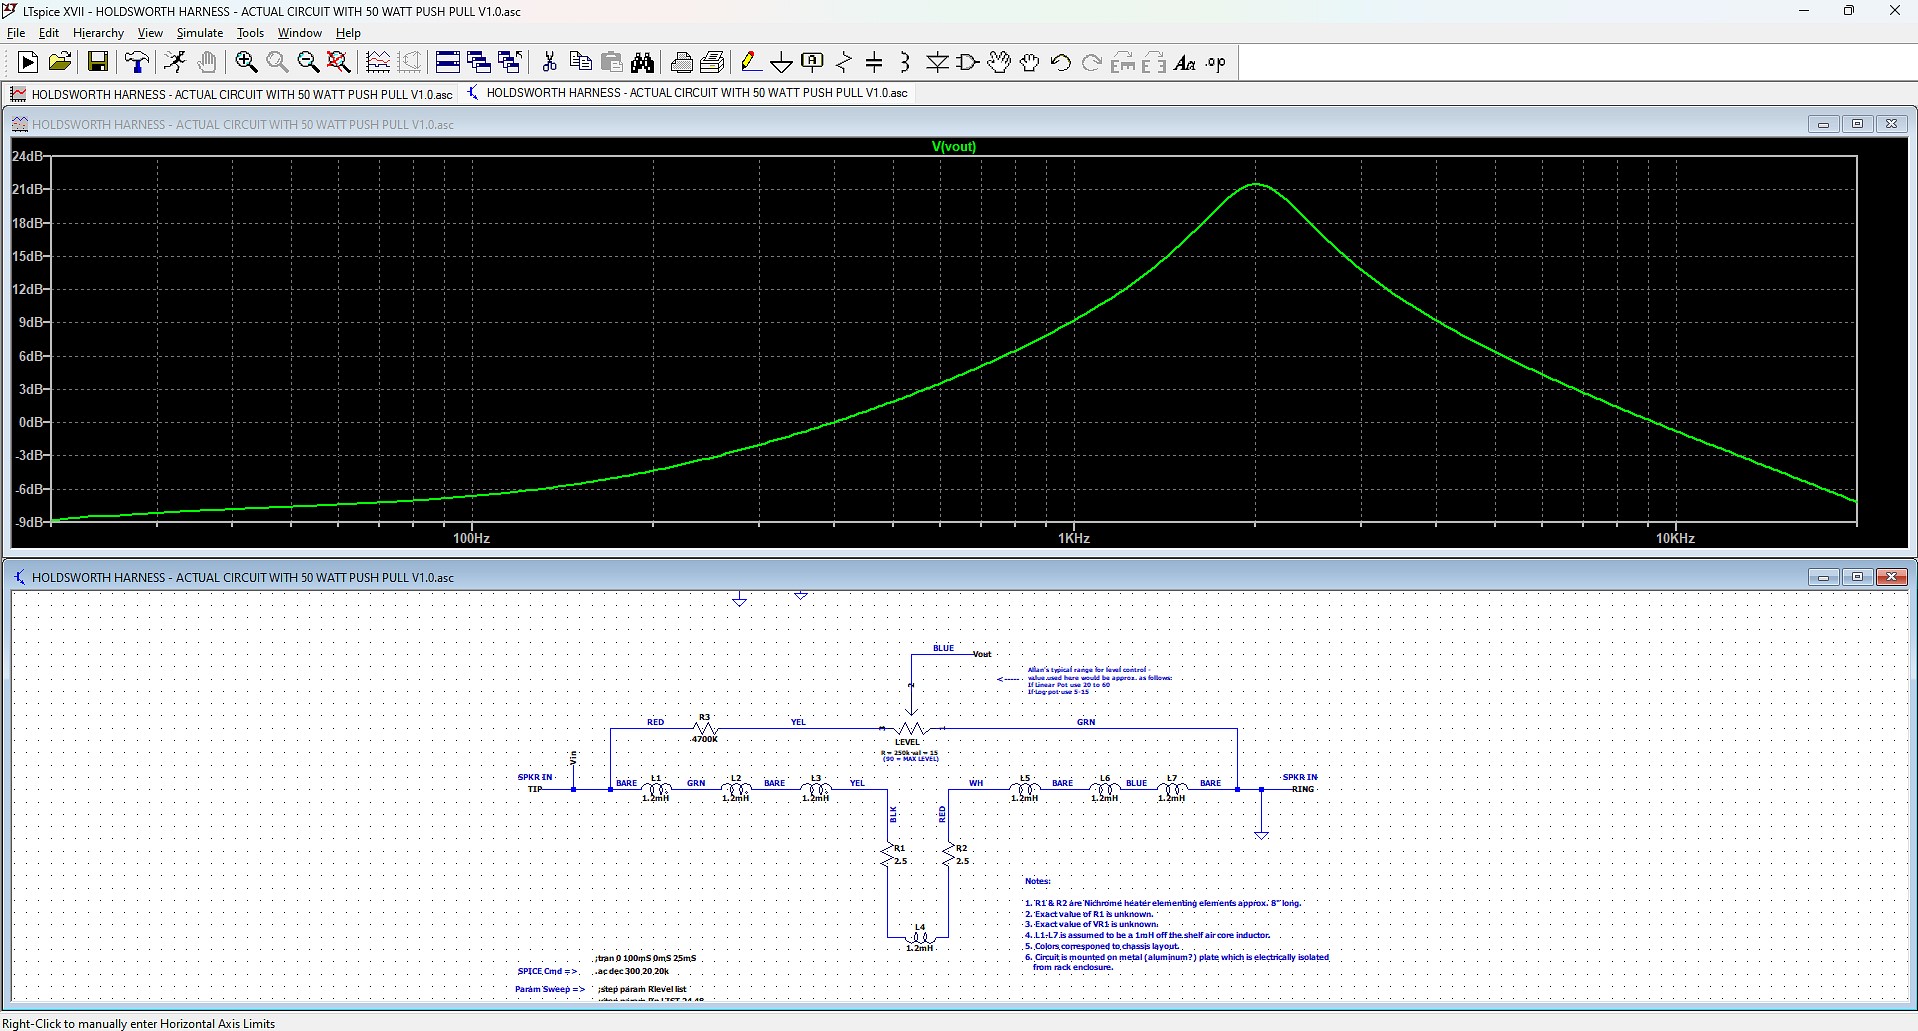Viewport: 1918px width, 1031px height.
Task: Click the Run simulation icon
Action: [28, 63]
